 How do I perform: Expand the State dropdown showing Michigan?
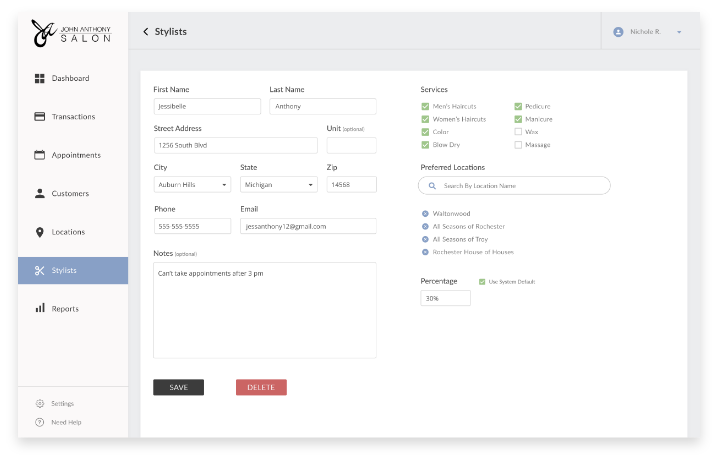278,185
